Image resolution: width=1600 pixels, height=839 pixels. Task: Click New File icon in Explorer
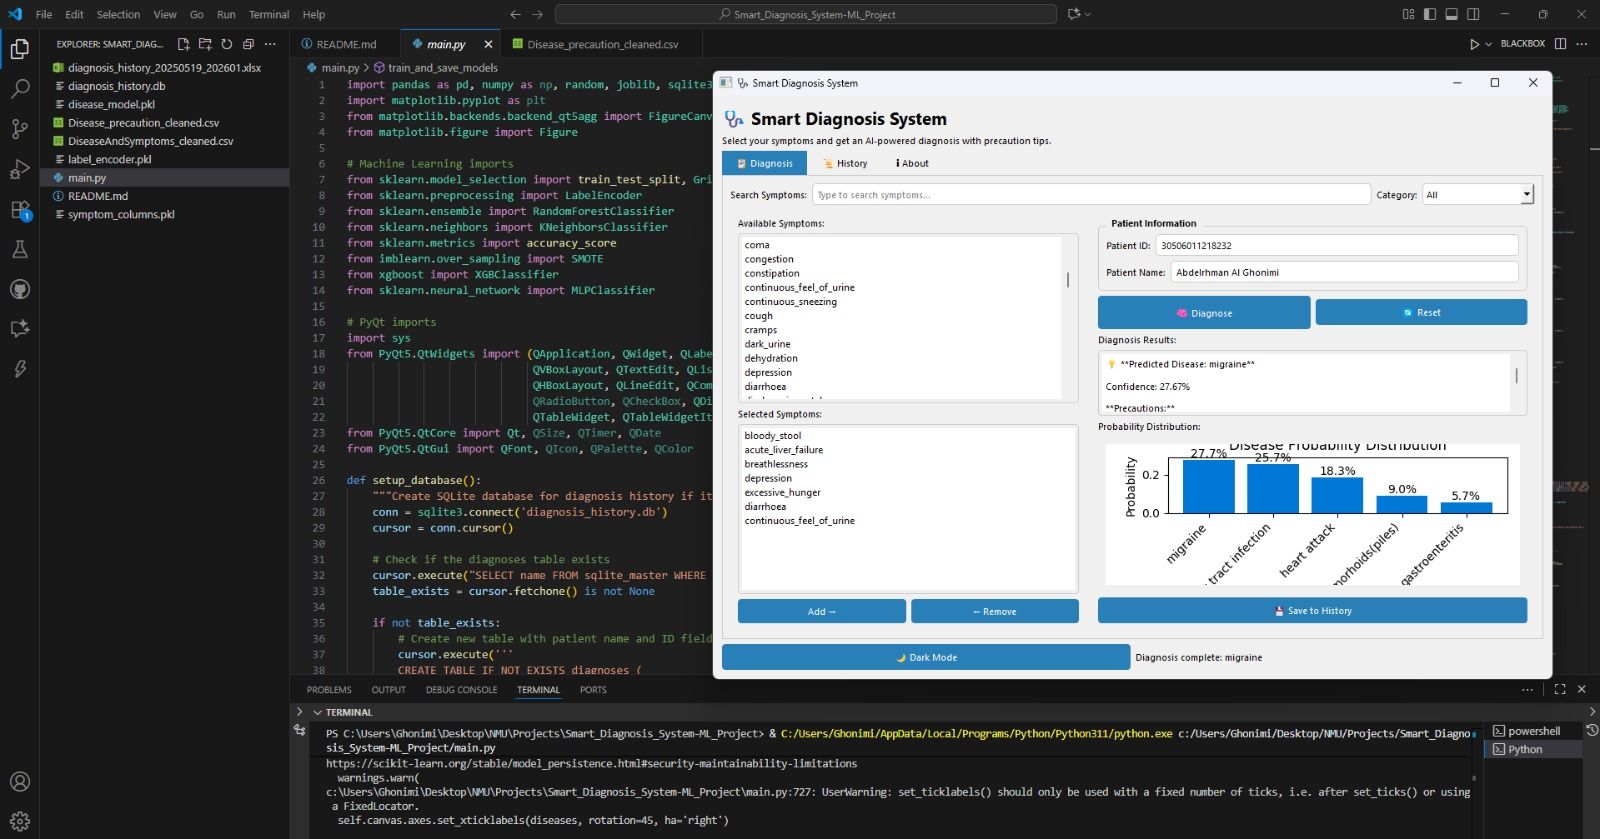point(183,44)
